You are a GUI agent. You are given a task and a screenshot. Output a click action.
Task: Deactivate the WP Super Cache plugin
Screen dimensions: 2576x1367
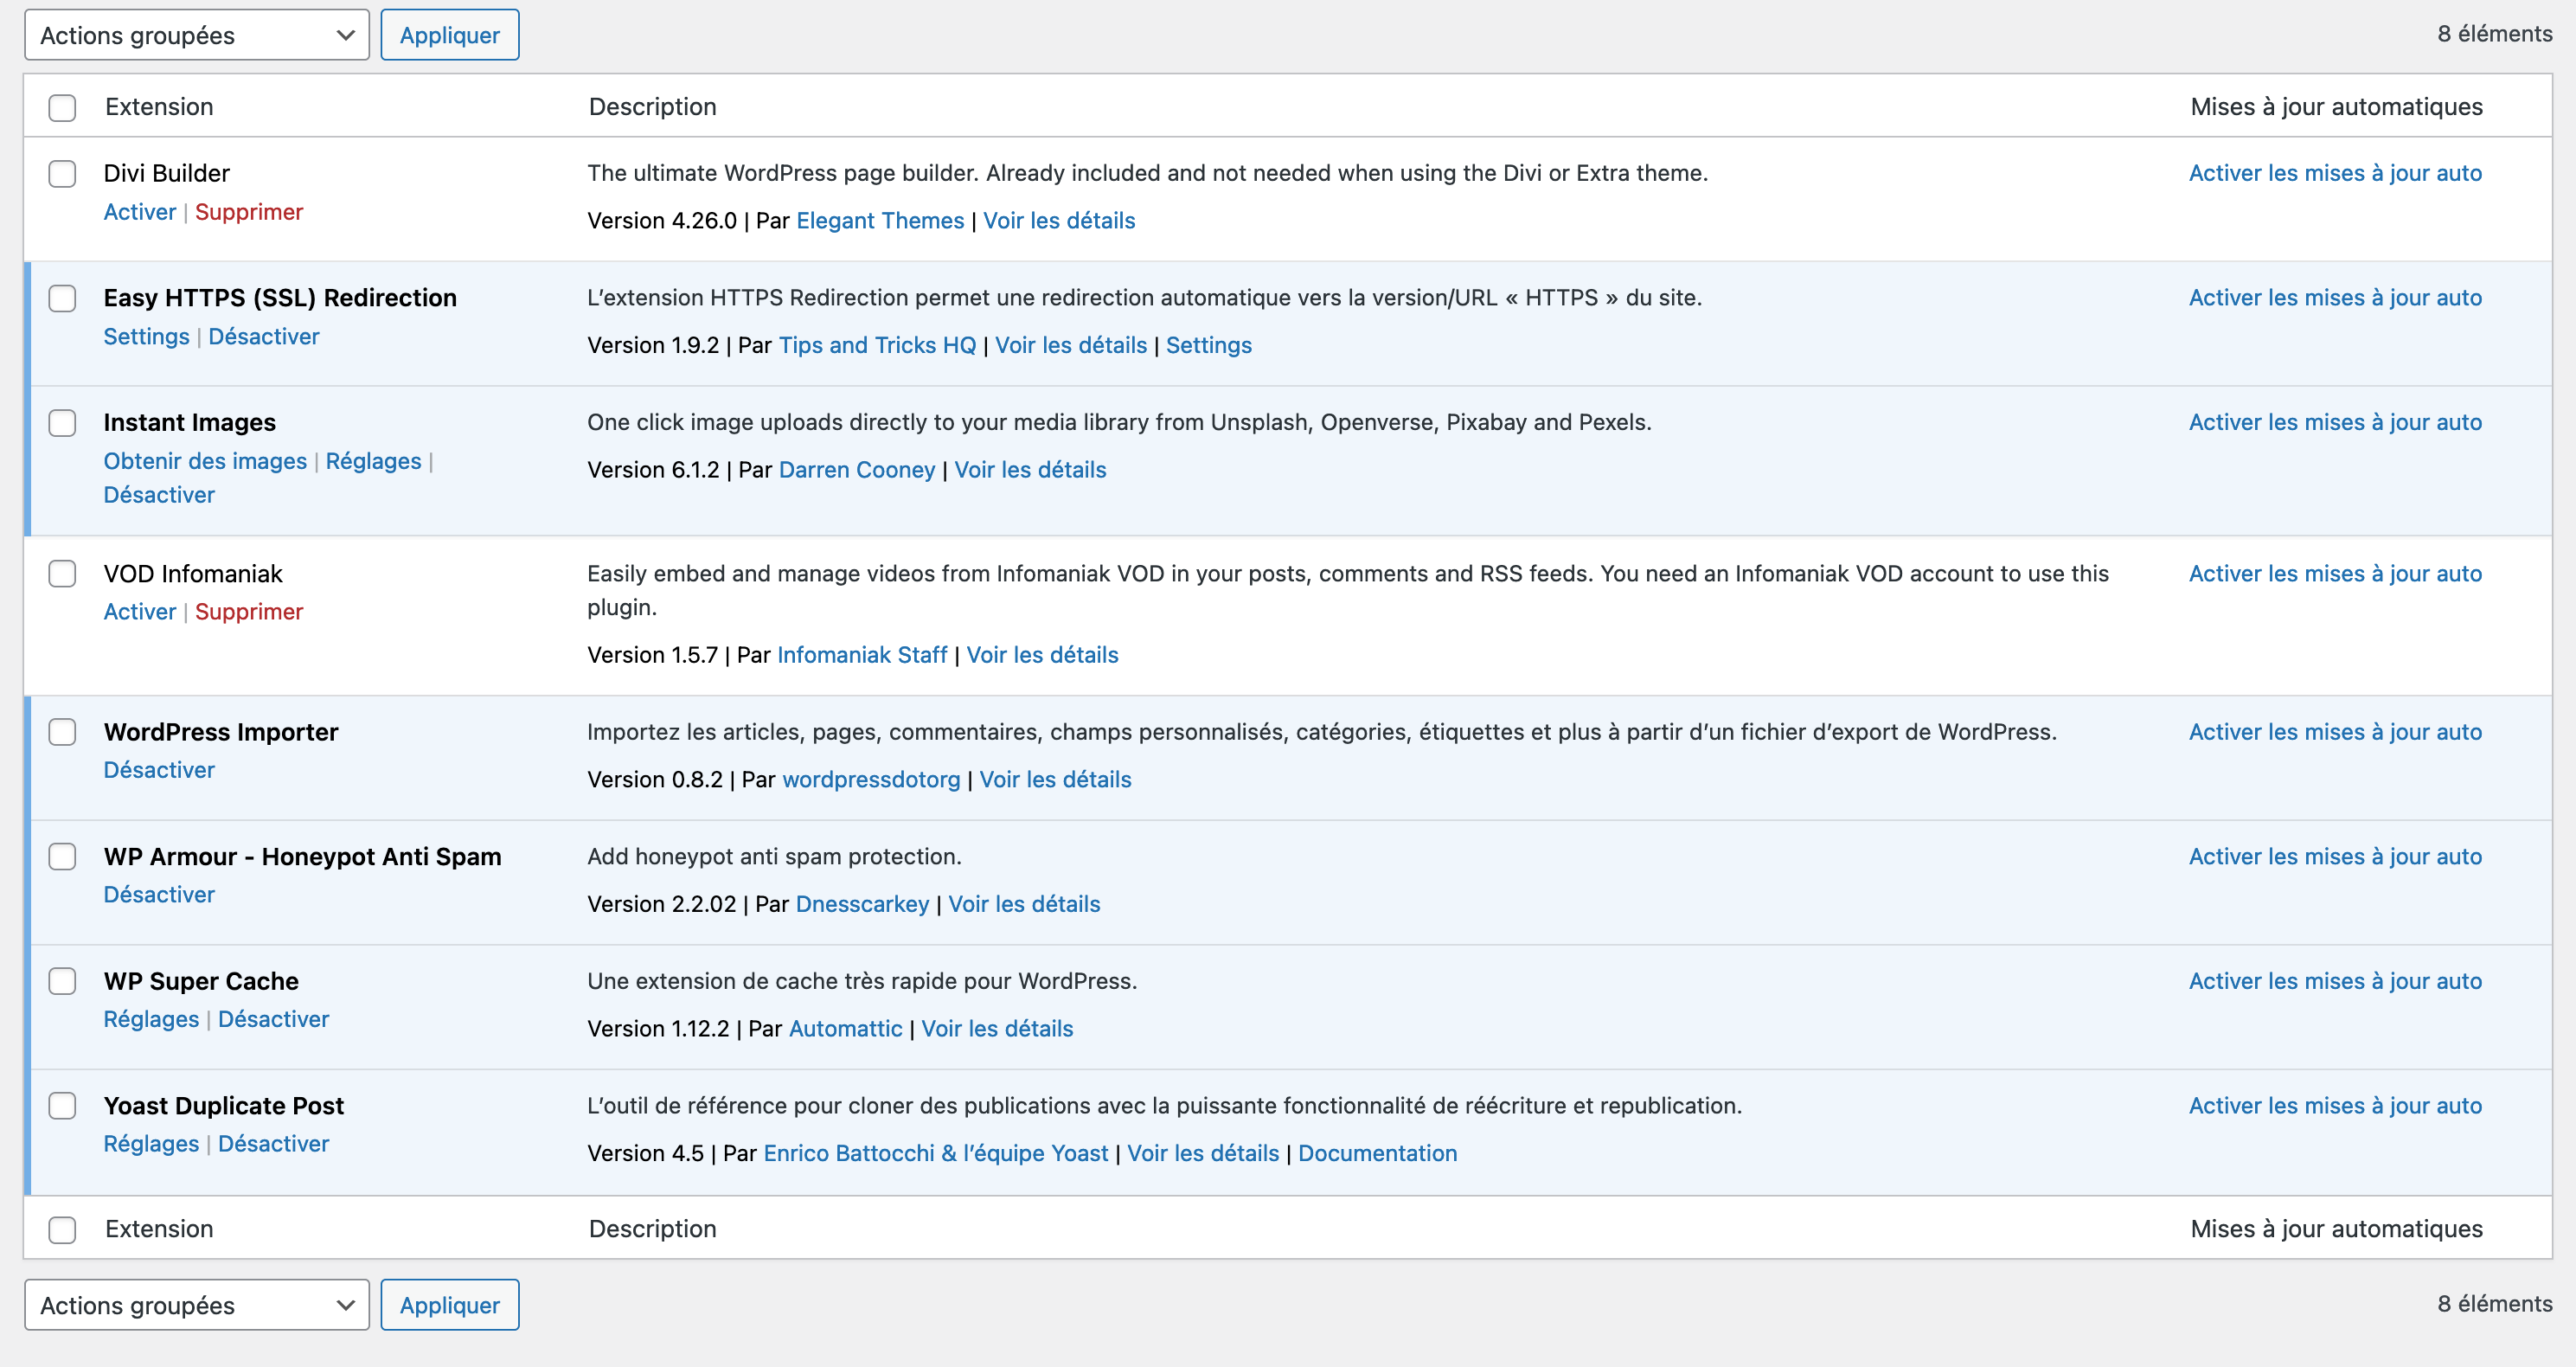[273, 1019]
